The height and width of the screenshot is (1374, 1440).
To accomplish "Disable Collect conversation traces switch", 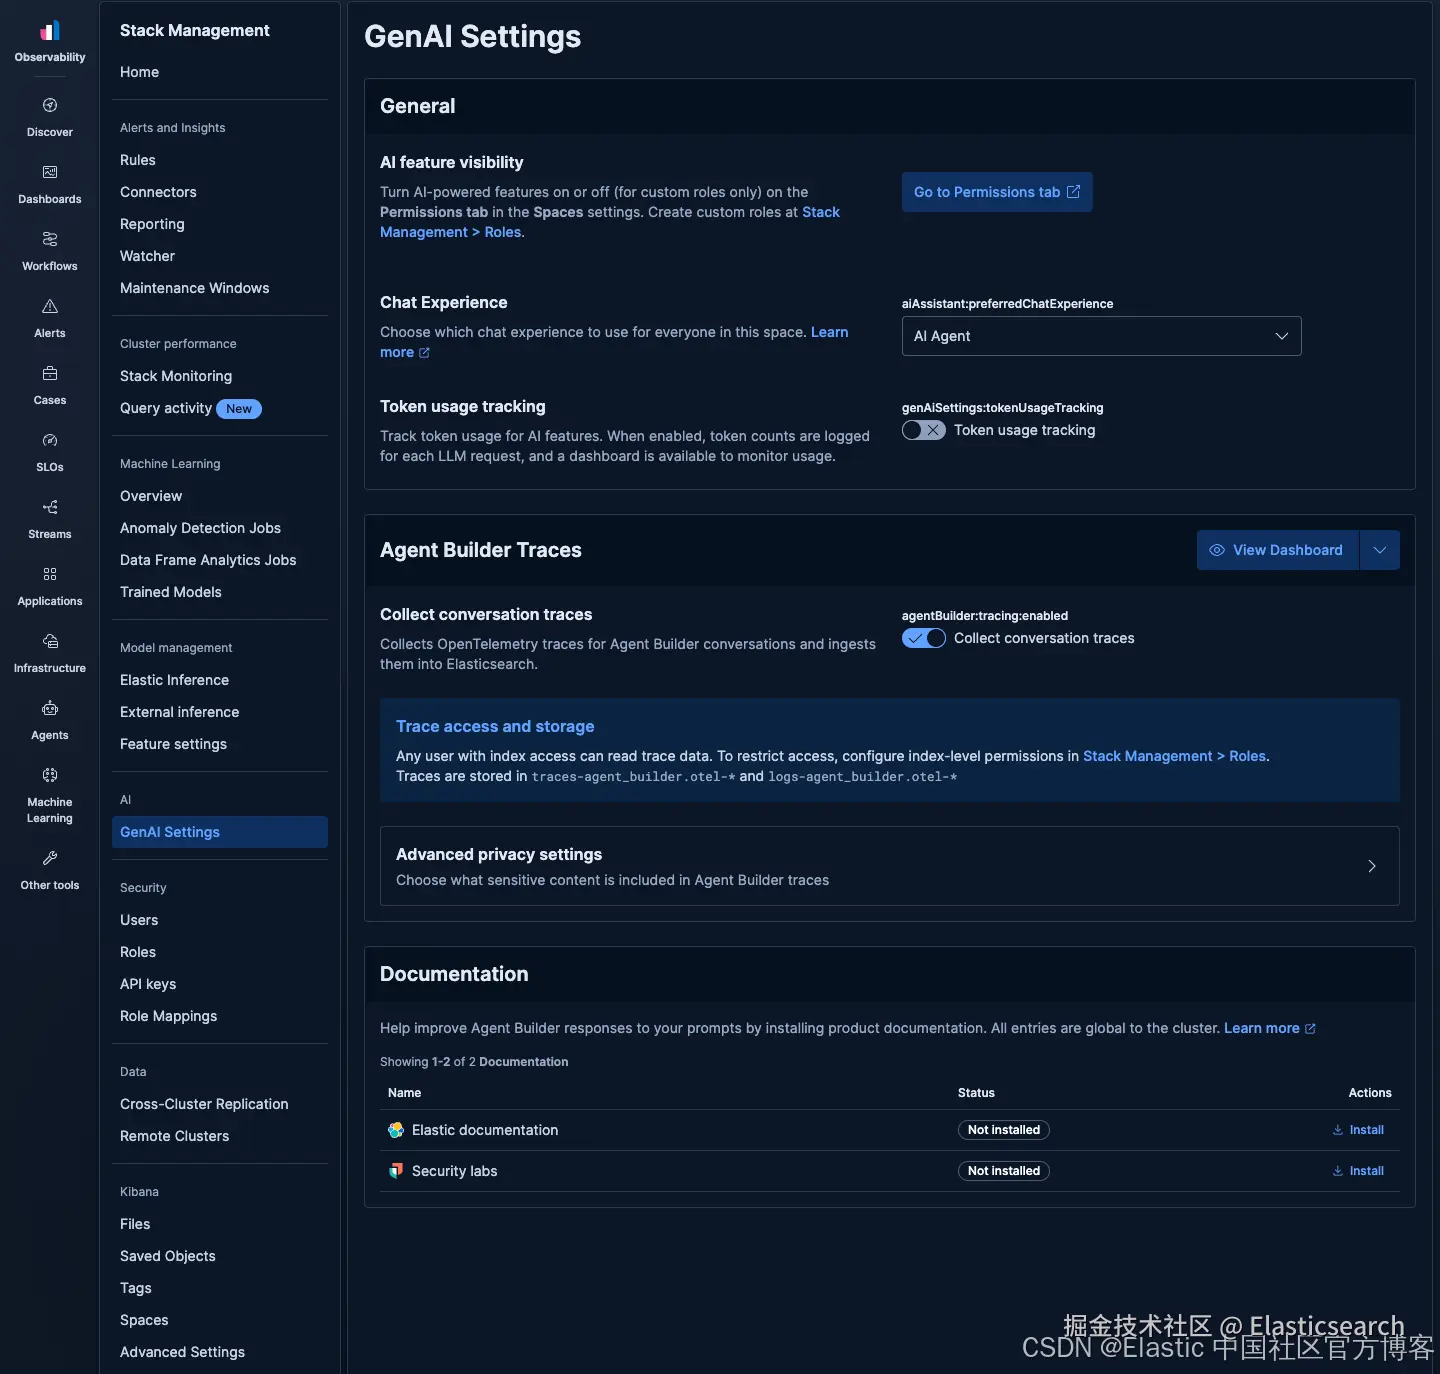I will point(923,638).
